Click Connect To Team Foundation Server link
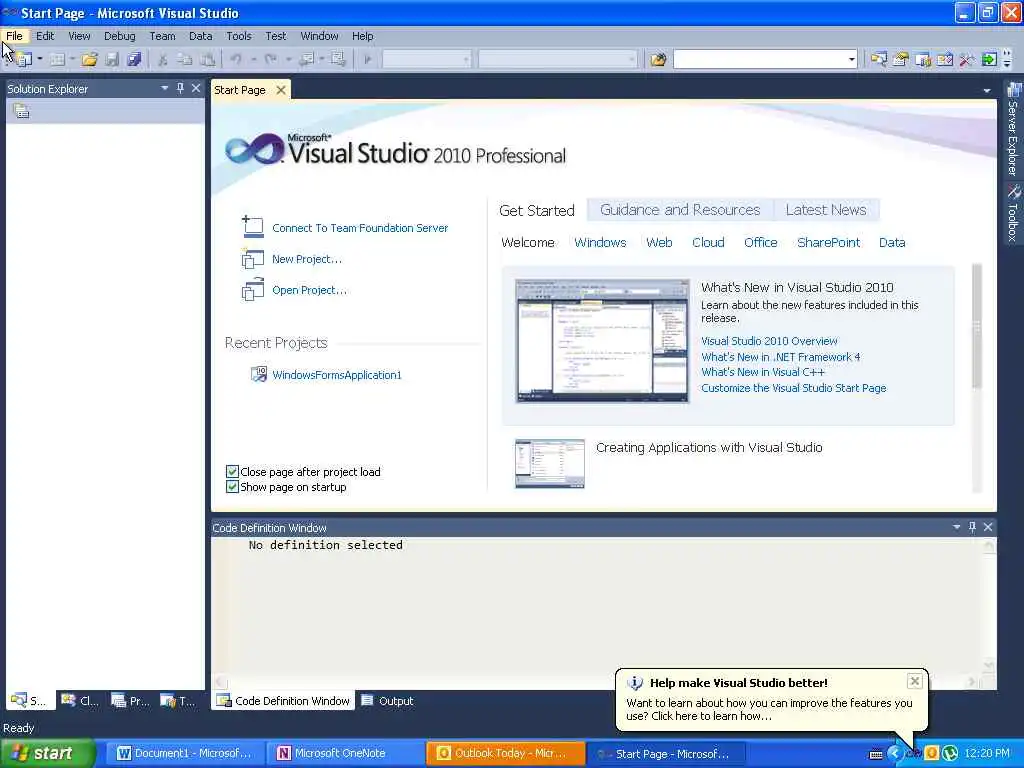Viewport: 1024px width, 768px height. pos(360,228)
